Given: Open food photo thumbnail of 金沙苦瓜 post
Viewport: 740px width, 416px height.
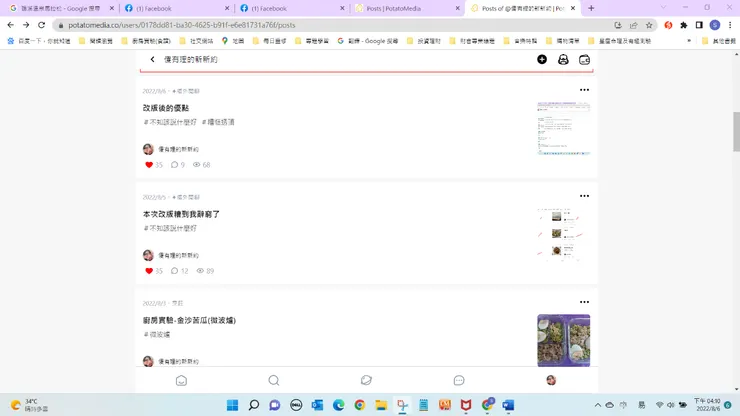Looking at the screenshot, I should 563,340.
